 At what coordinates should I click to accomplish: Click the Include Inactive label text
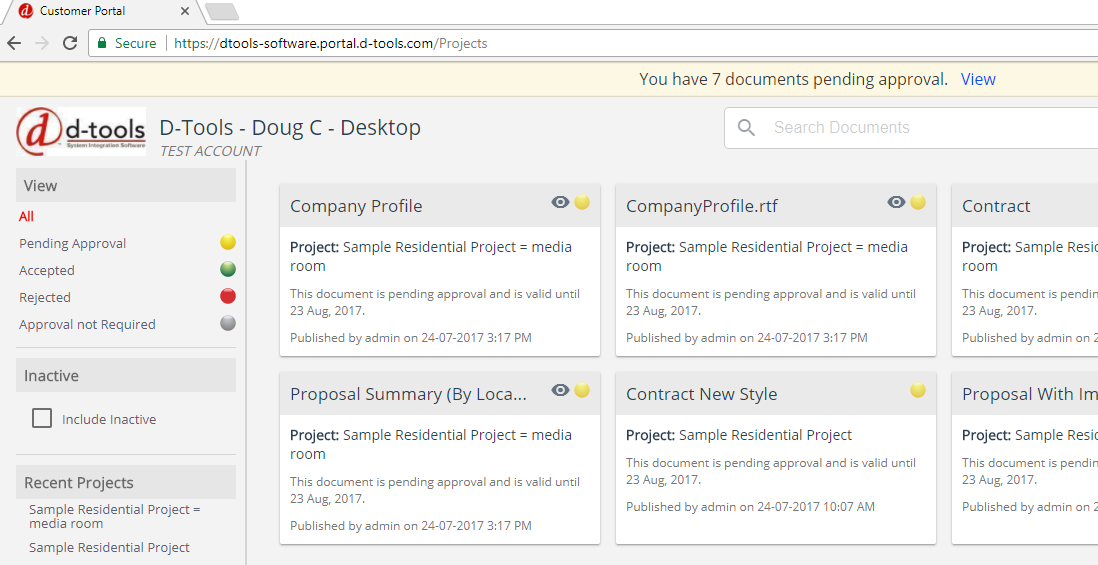pyautogui.click(x=109, y=419)
